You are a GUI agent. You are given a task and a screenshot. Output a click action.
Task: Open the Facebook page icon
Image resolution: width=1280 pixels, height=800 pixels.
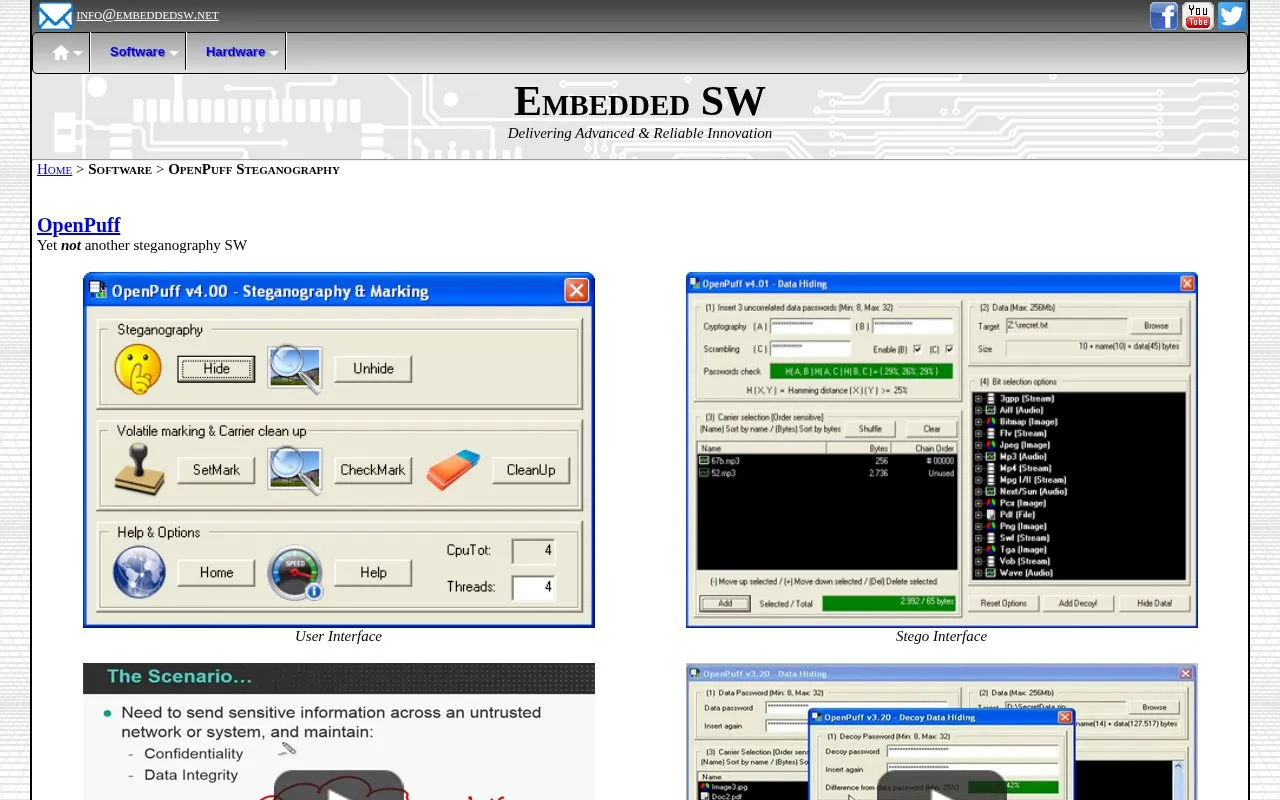coord(1163,16)
